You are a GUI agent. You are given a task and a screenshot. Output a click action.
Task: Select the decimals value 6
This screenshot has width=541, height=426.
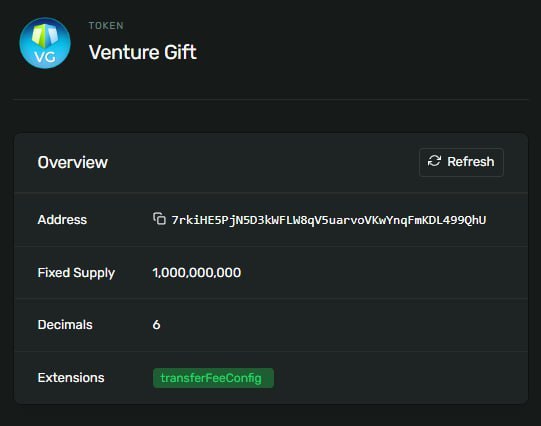[x=156, y=325]
